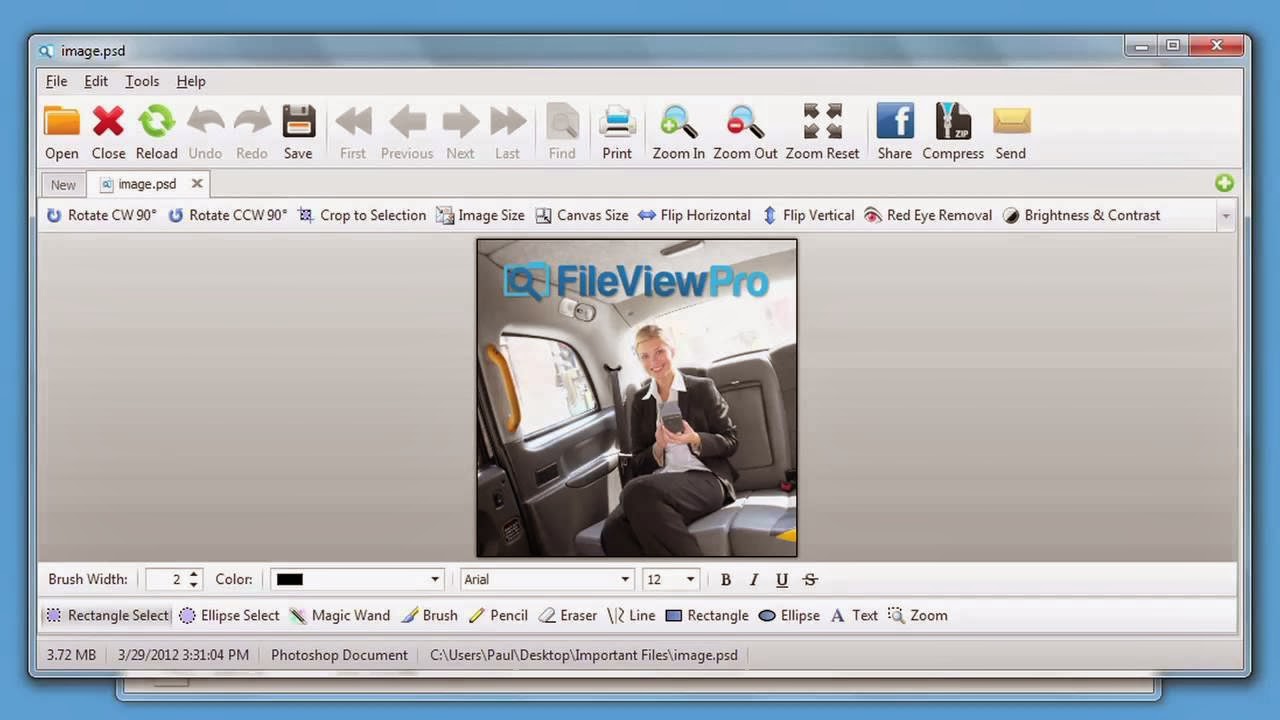Click Crop to Selection
This screenshot has width=1280, height=720.
click(x=362, y=215)
